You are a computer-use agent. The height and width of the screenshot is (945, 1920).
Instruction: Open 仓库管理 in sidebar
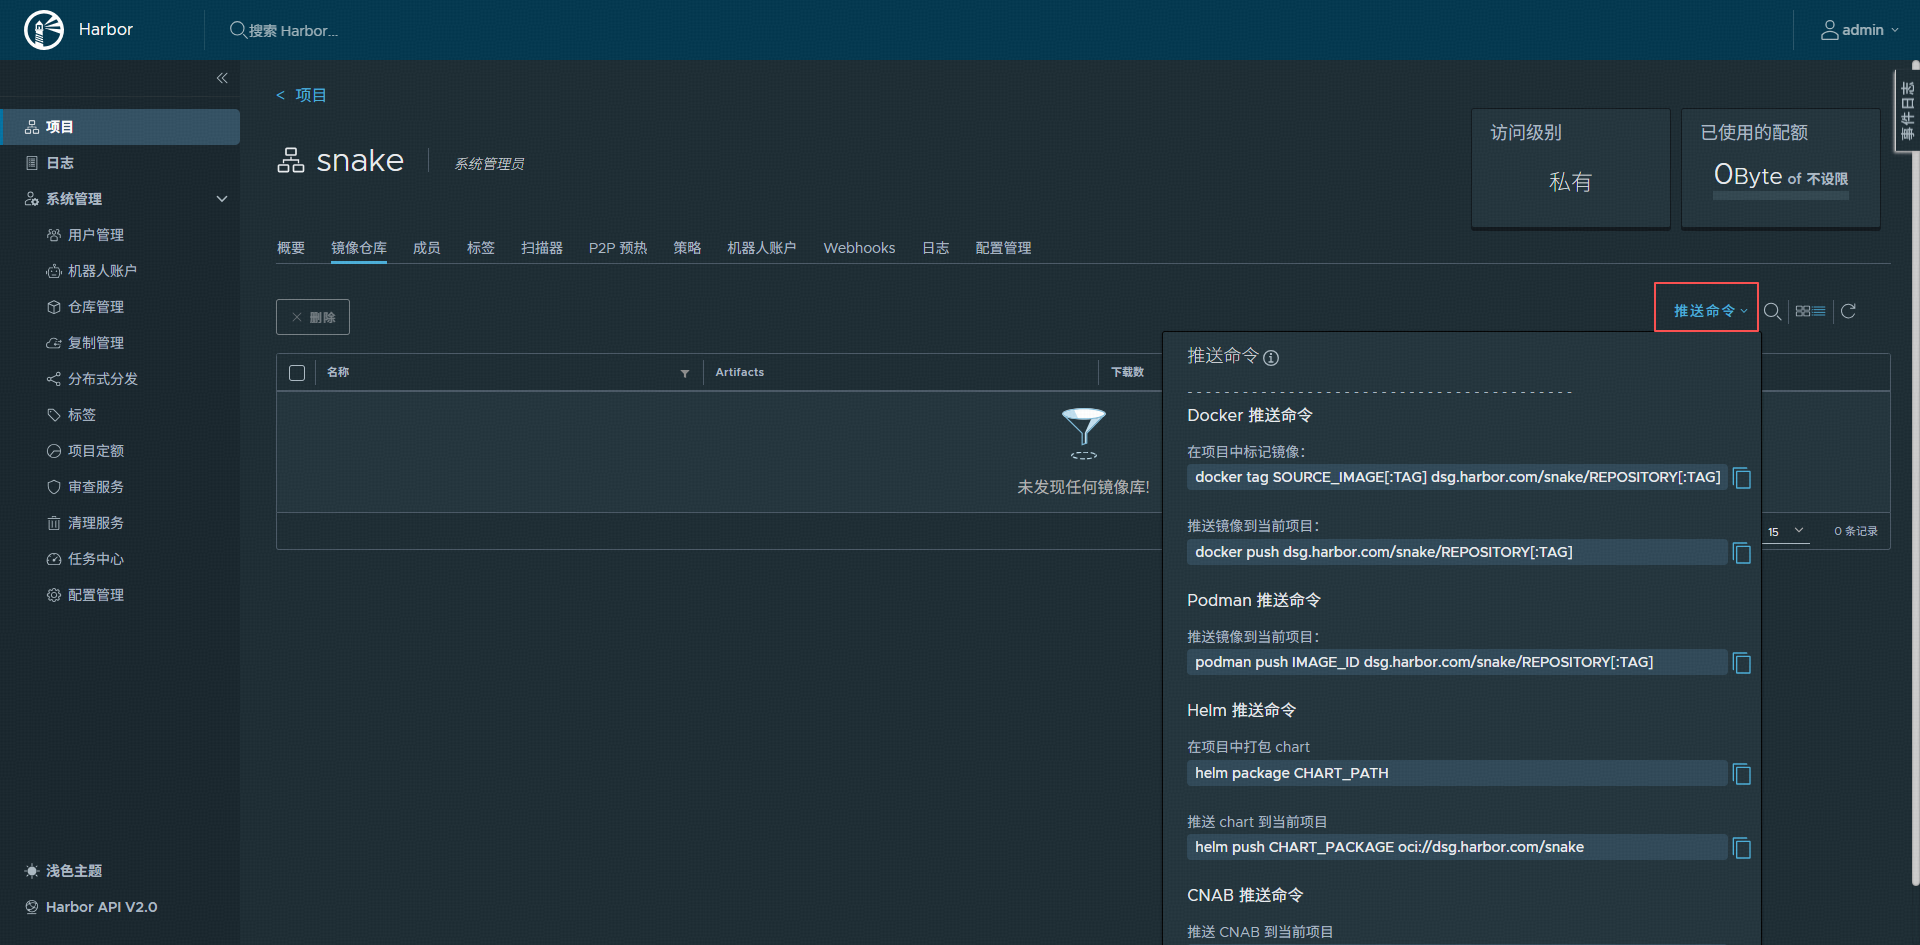(96, 307)
